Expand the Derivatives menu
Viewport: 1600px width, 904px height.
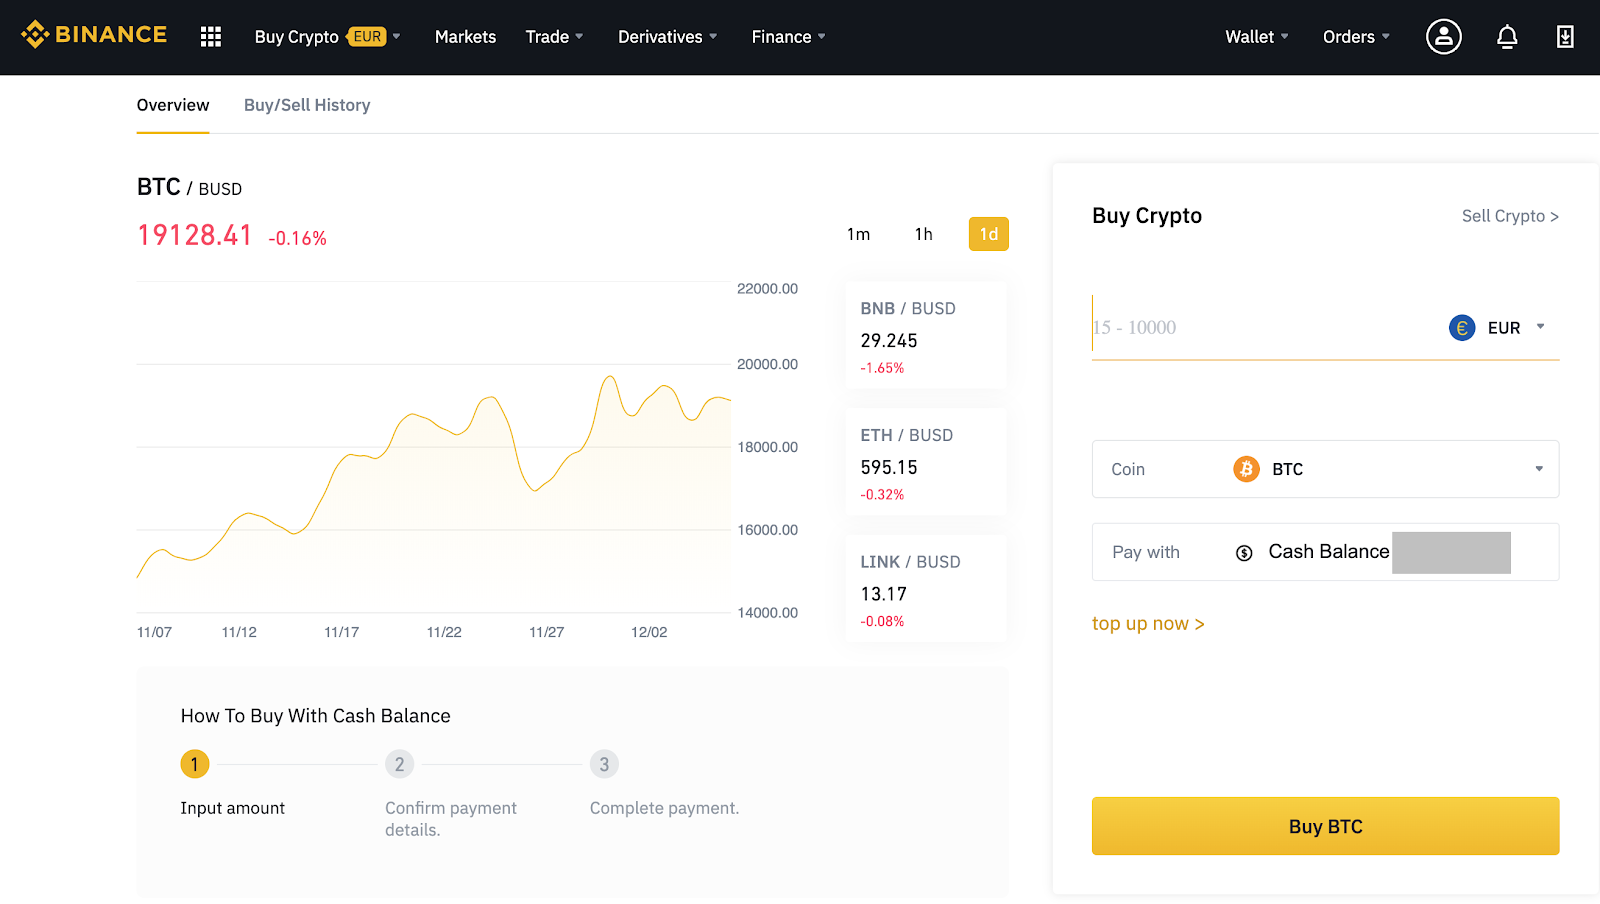[x=667, y=37]
